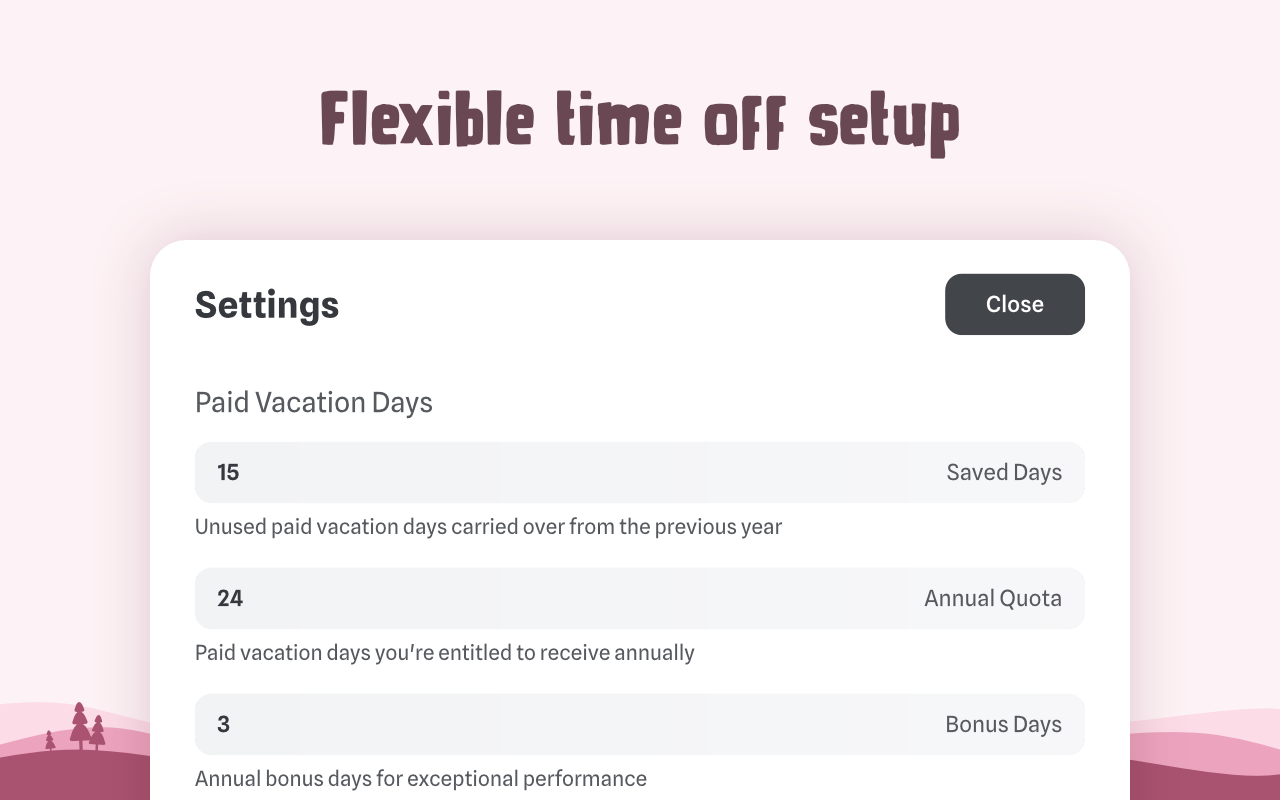The height and width of the screenshot is (800, 1280).
Task: Edit the value 3 for Bonus Days
Action: click(x=224, y=724)
